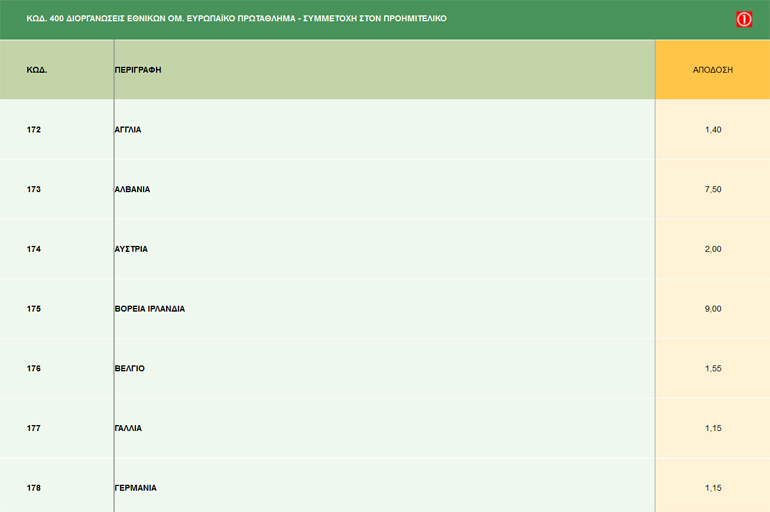The width and height of the screenshot is (770, 512).
Task: Click code 172 in the first row
Action: (x=34, y=130)
